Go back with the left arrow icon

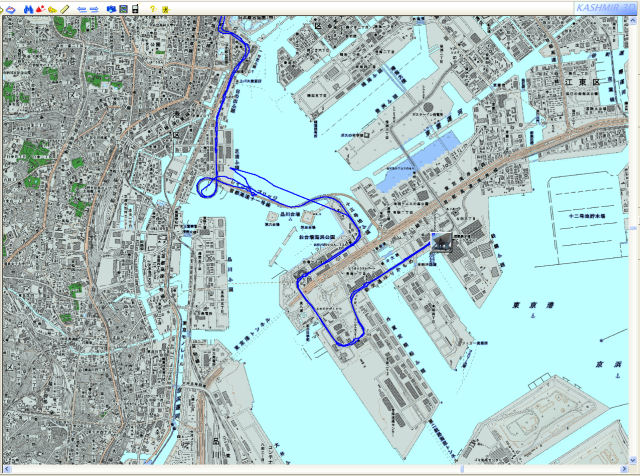coord(82,8)
